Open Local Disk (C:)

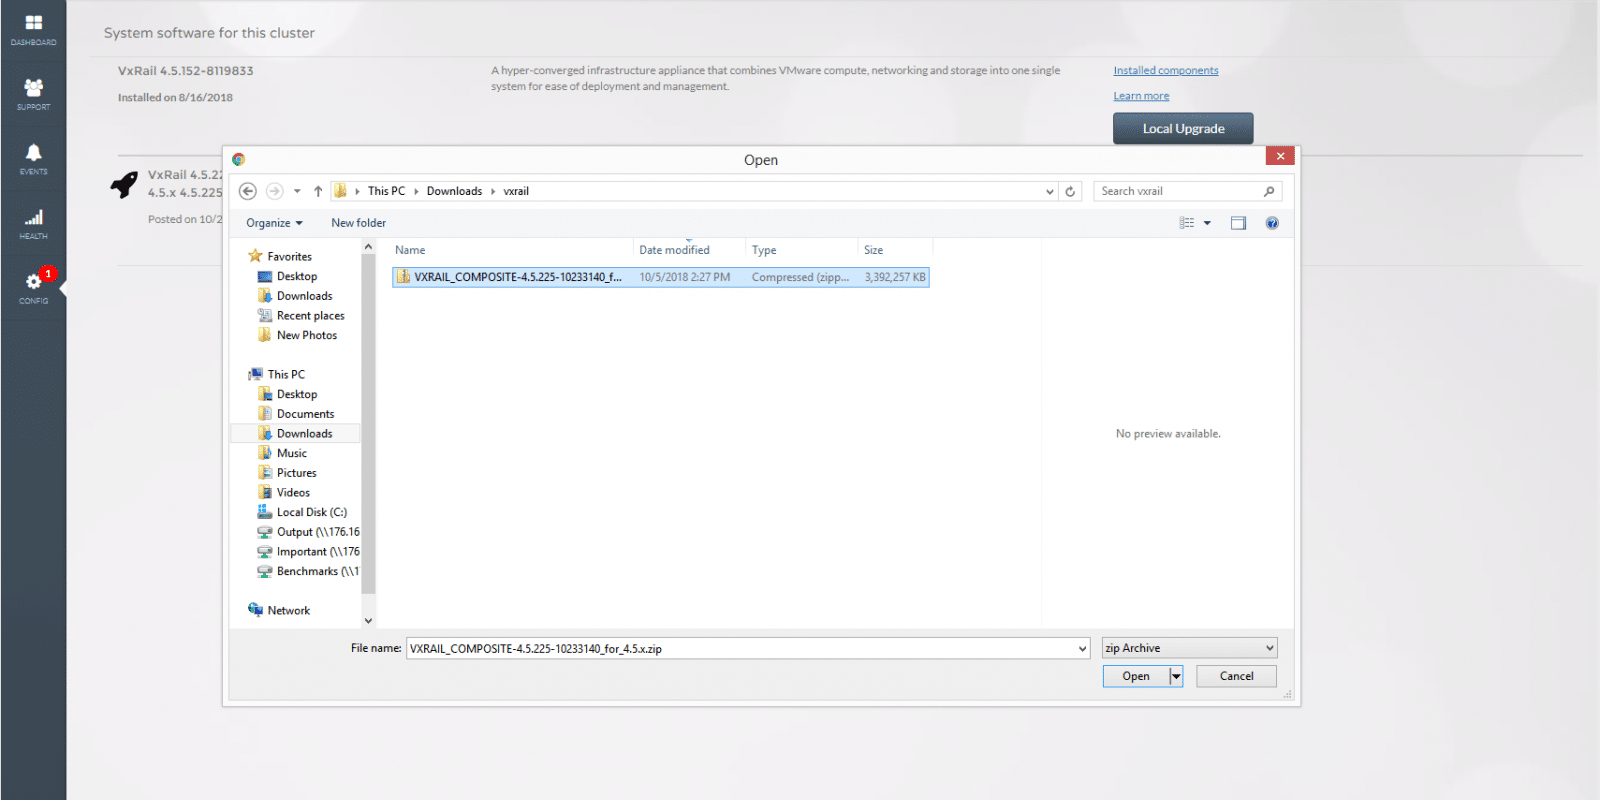pos(302,512)
